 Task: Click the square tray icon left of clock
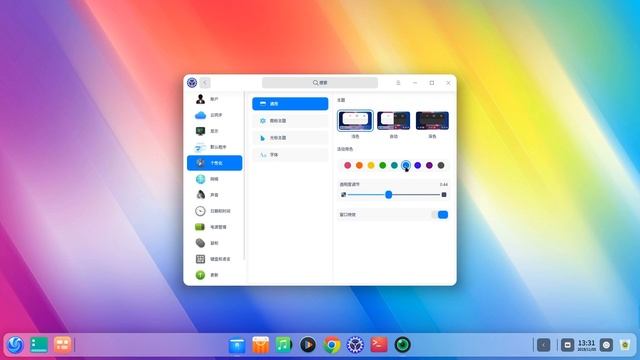coord(567,345)
